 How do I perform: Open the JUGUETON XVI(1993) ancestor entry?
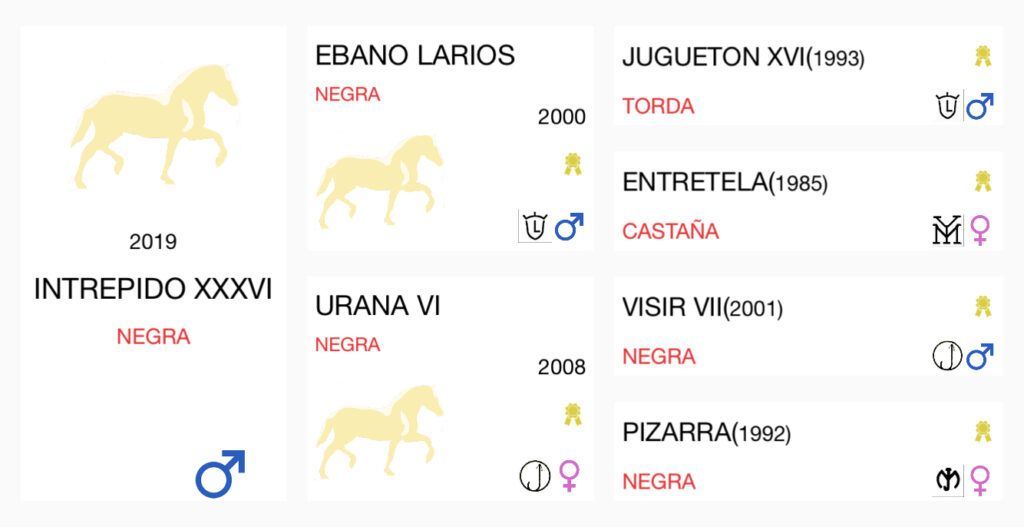pos(743,57)
